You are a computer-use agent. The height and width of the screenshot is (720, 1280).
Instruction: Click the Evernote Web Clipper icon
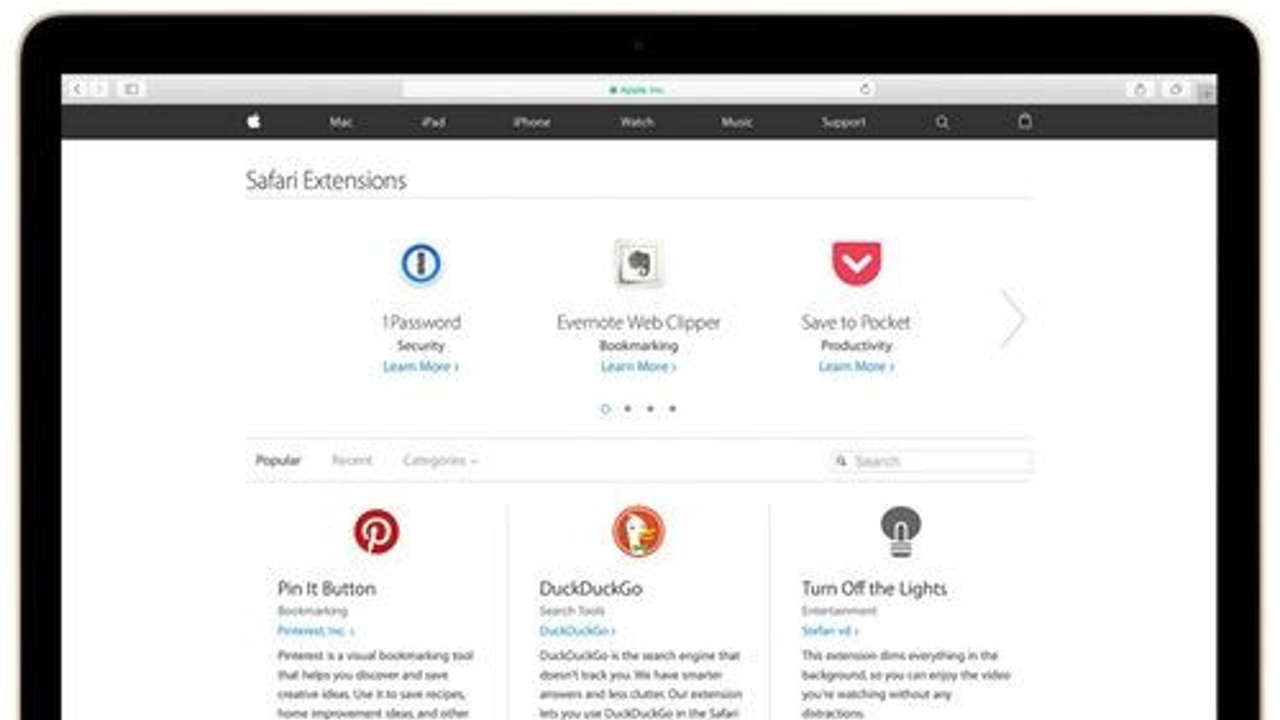tap(638, 264)
